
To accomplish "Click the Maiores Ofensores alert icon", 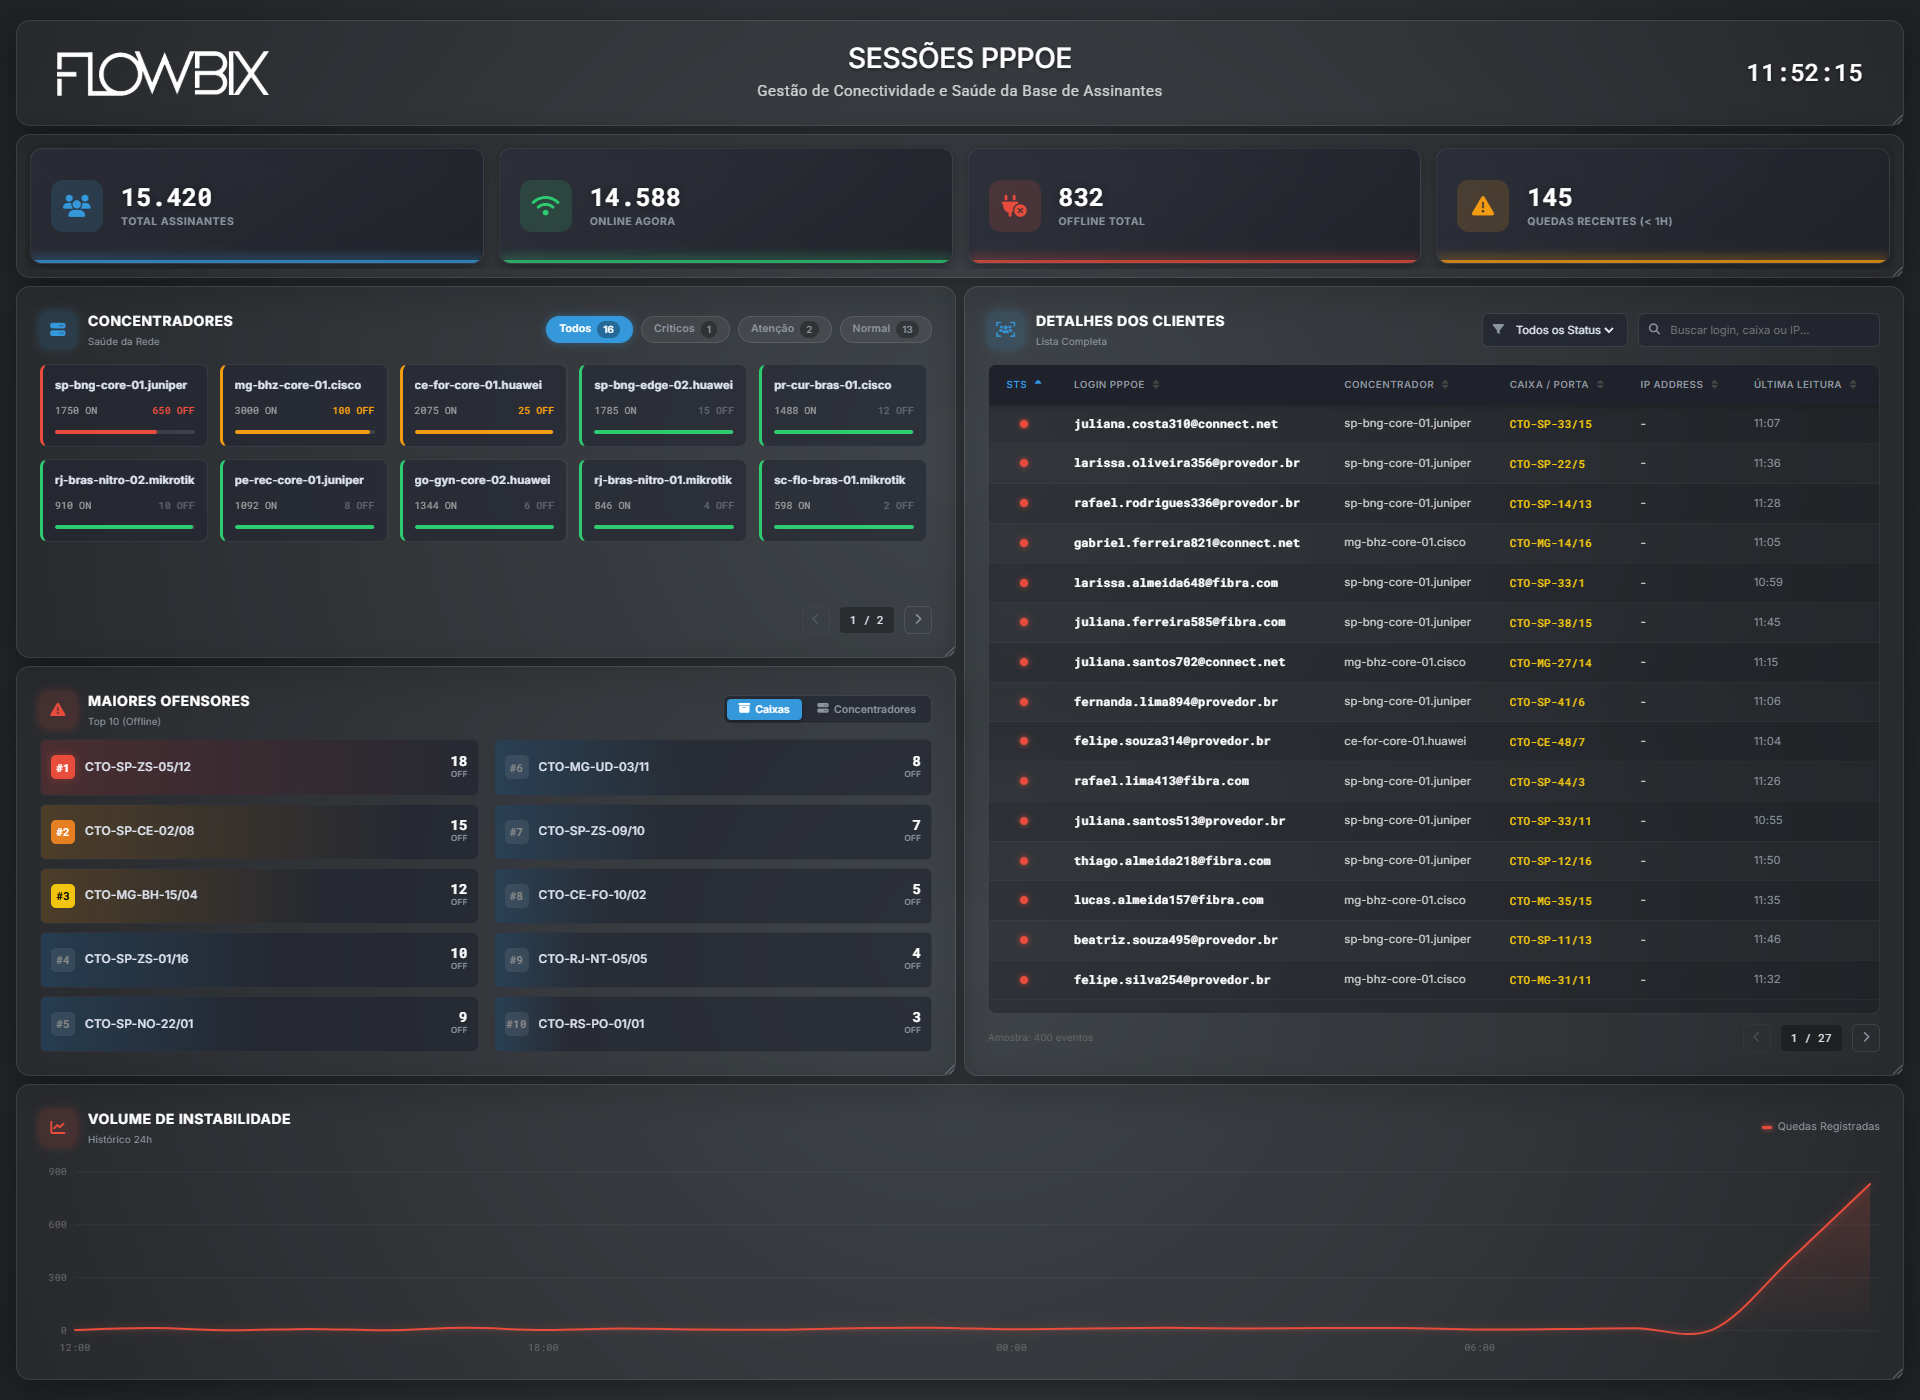I will 58,709.
